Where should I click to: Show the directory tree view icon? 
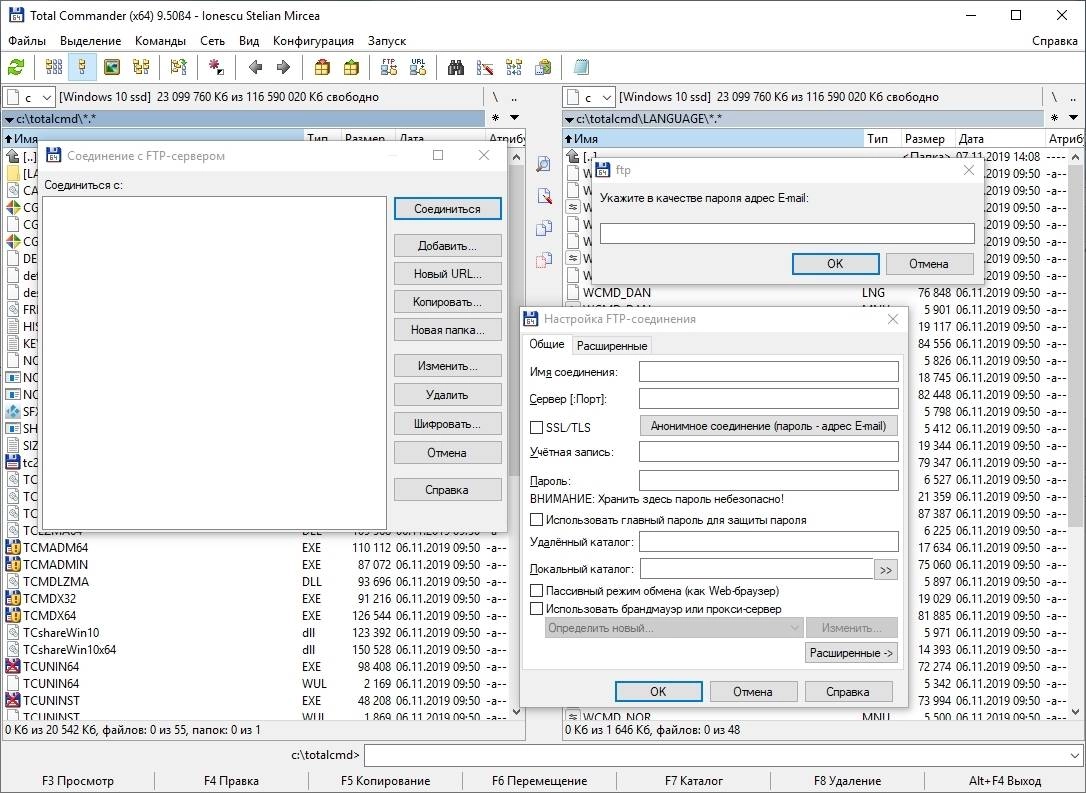(x=141, y=67)
